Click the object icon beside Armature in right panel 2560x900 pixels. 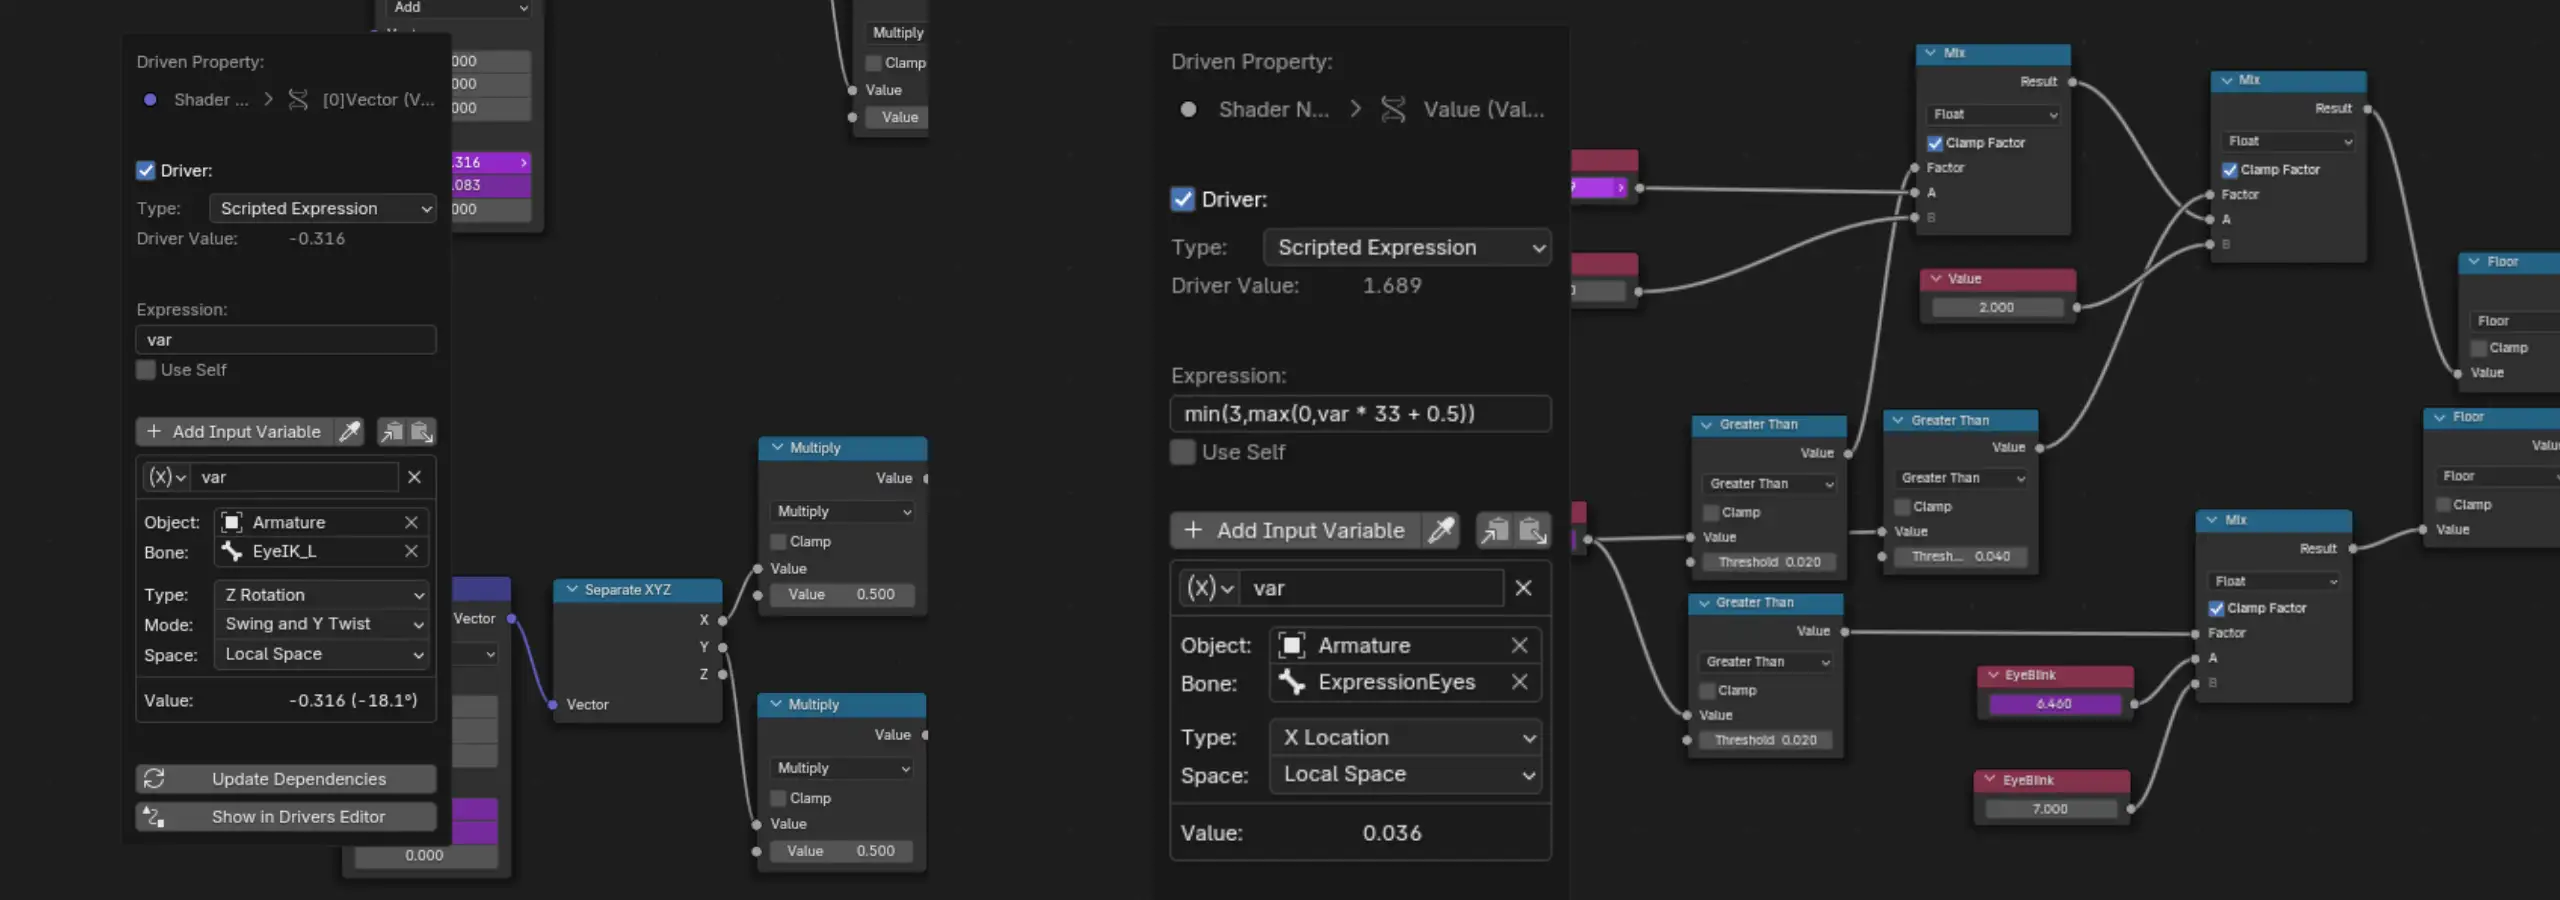point(1292,645)
